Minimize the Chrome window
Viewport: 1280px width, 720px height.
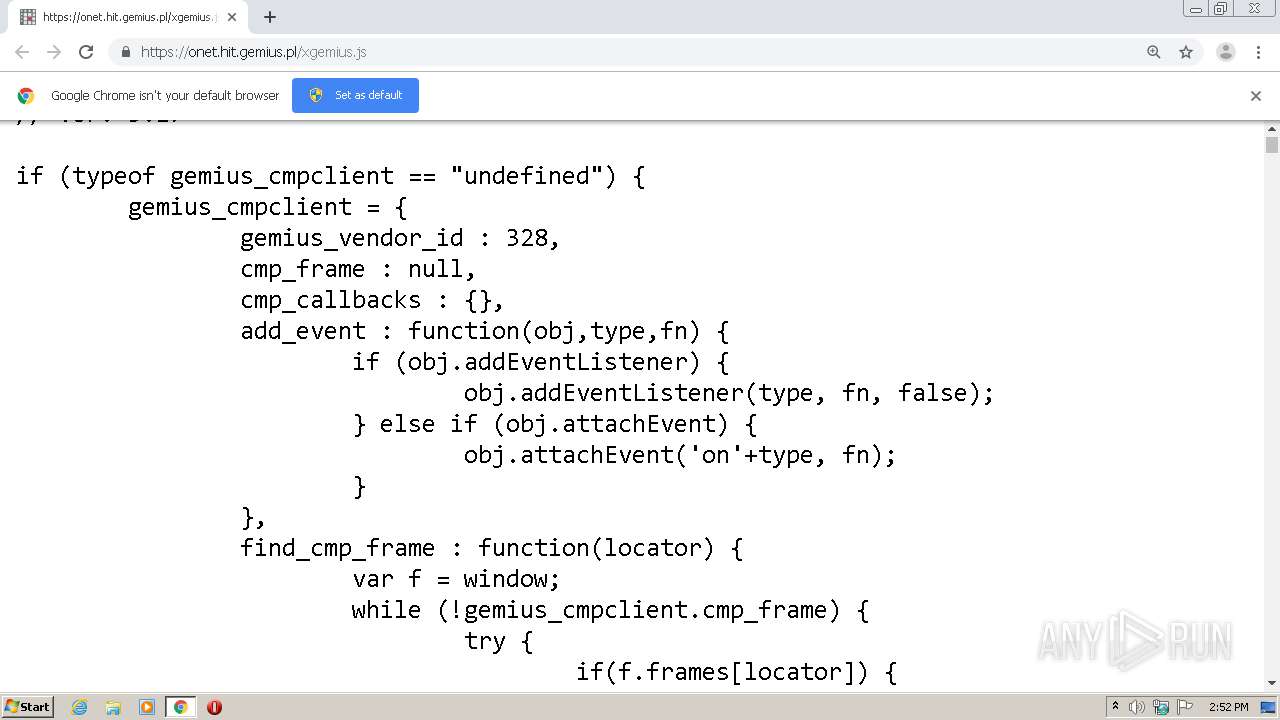coord(1195,9)
